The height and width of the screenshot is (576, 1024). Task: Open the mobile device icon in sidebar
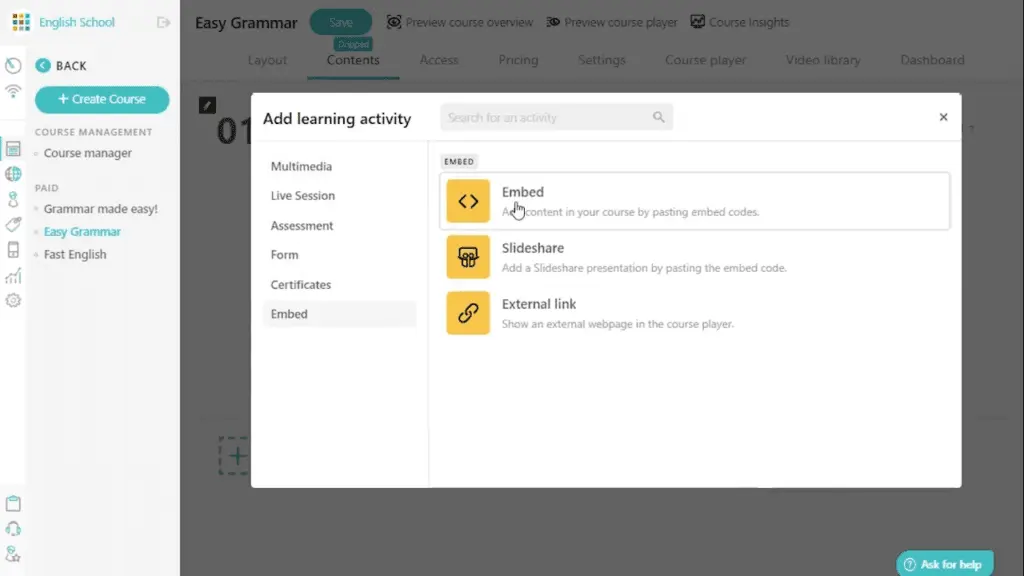pos(13,250)
